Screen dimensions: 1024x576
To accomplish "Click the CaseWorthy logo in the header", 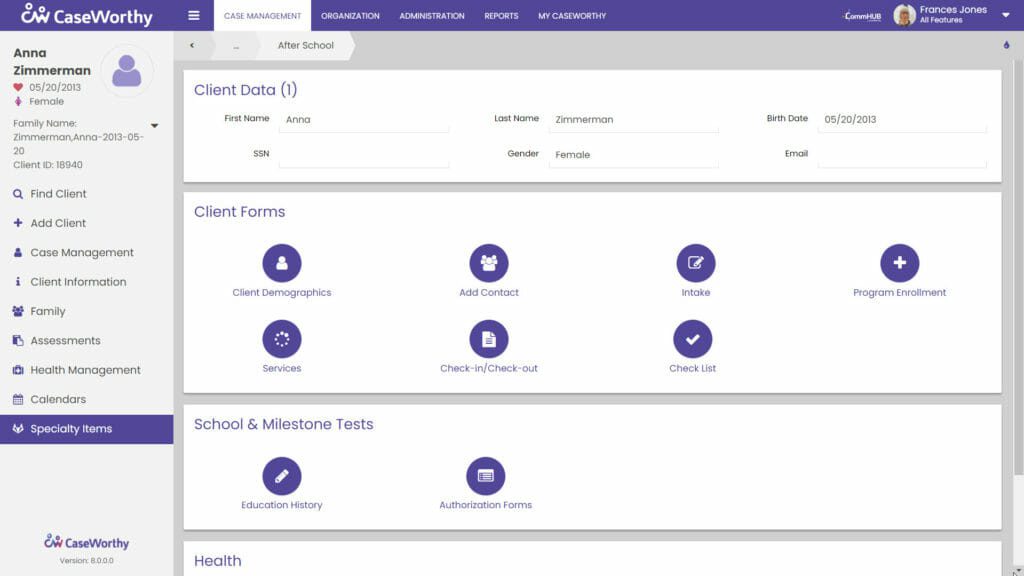I will [87, 15].
